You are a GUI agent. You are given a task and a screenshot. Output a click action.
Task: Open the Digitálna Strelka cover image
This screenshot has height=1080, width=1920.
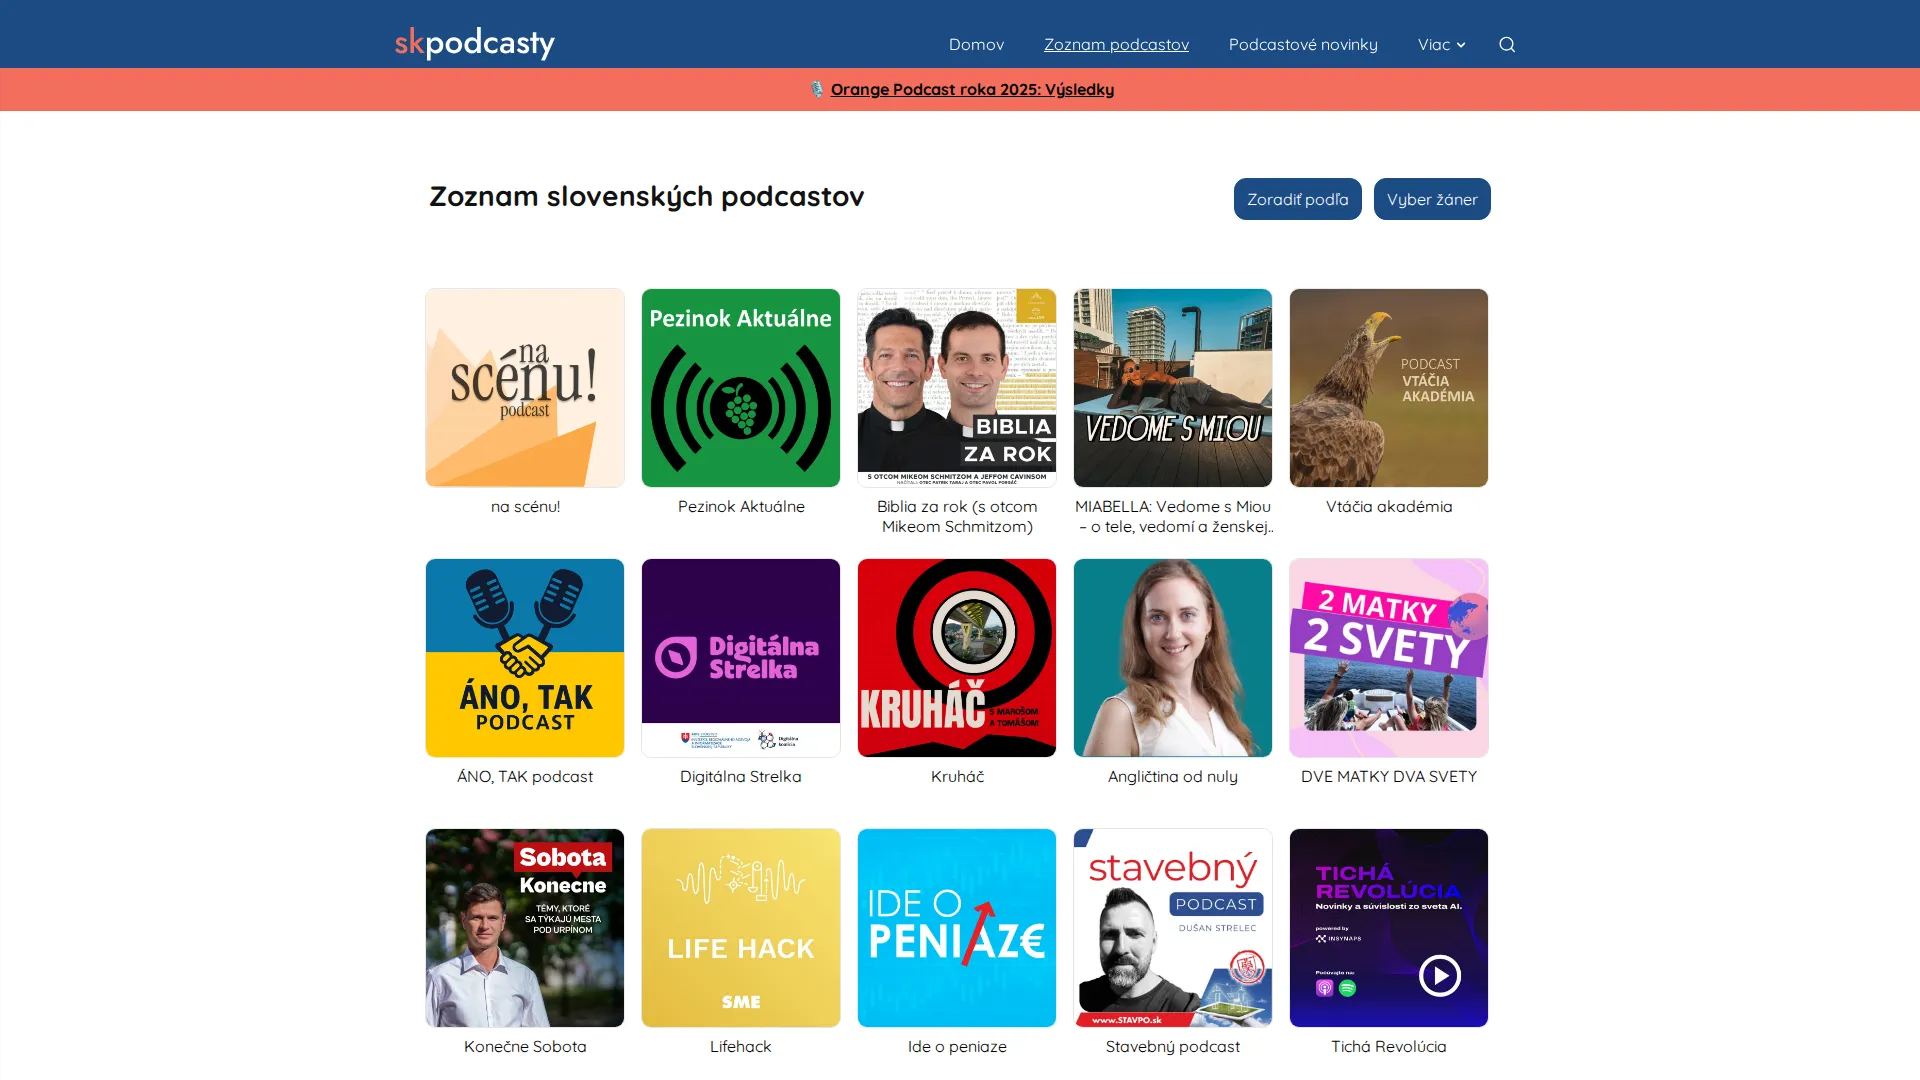(741, 658)
